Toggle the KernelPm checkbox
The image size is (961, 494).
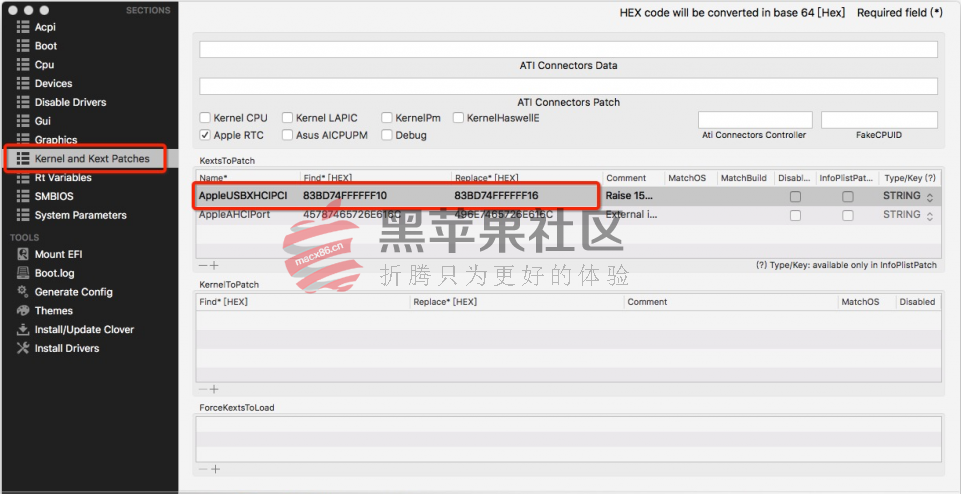387,118
